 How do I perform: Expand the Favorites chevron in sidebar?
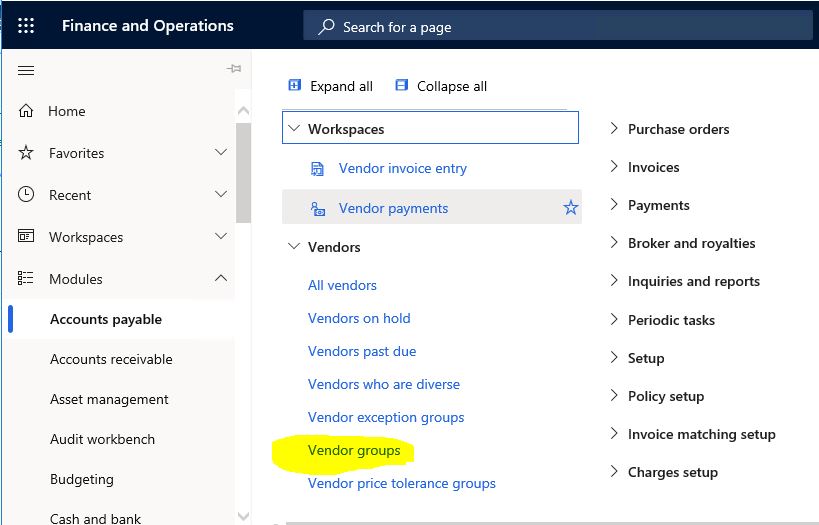point(221,152)
